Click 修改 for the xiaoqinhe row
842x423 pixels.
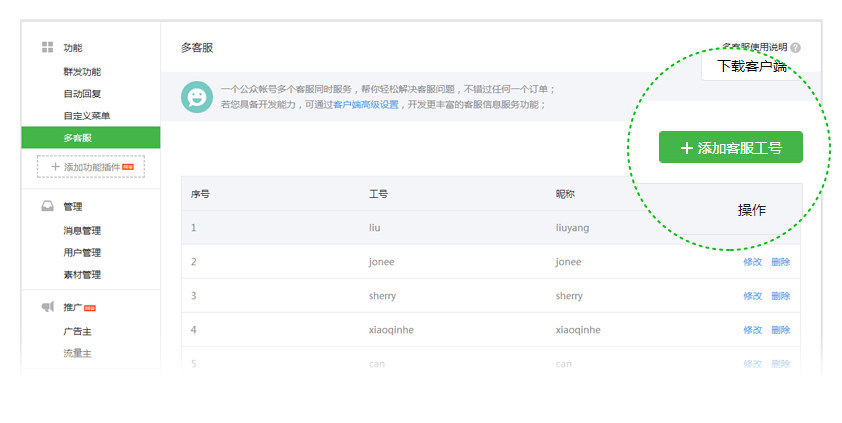[752, 330]
